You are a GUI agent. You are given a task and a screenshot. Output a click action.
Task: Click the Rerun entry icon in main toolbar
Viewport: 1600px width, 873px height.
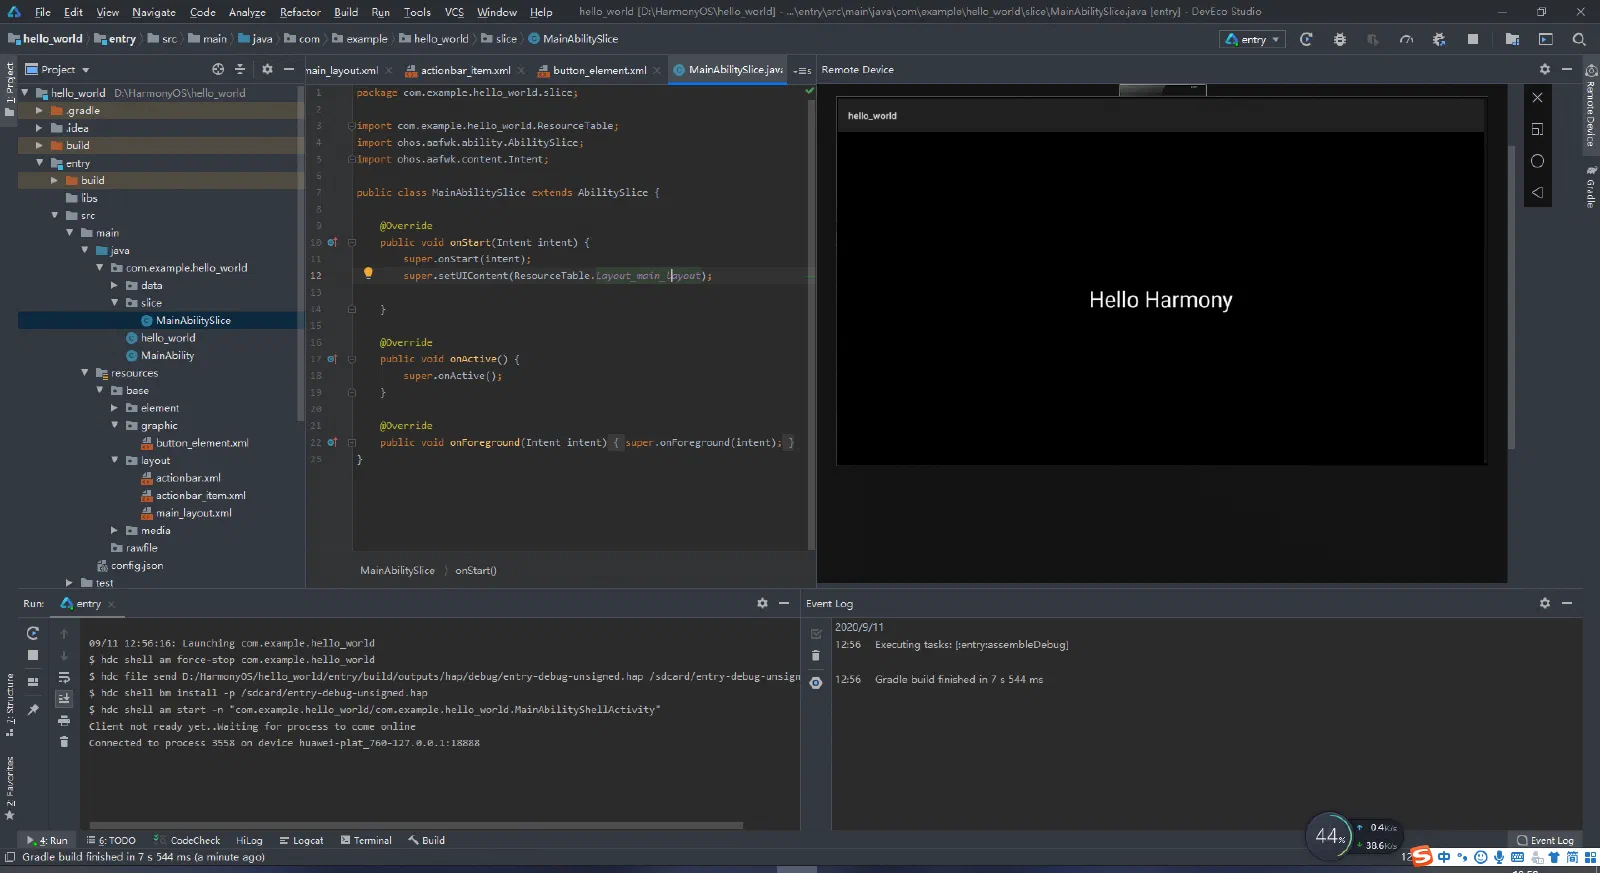click(1306, 39)
